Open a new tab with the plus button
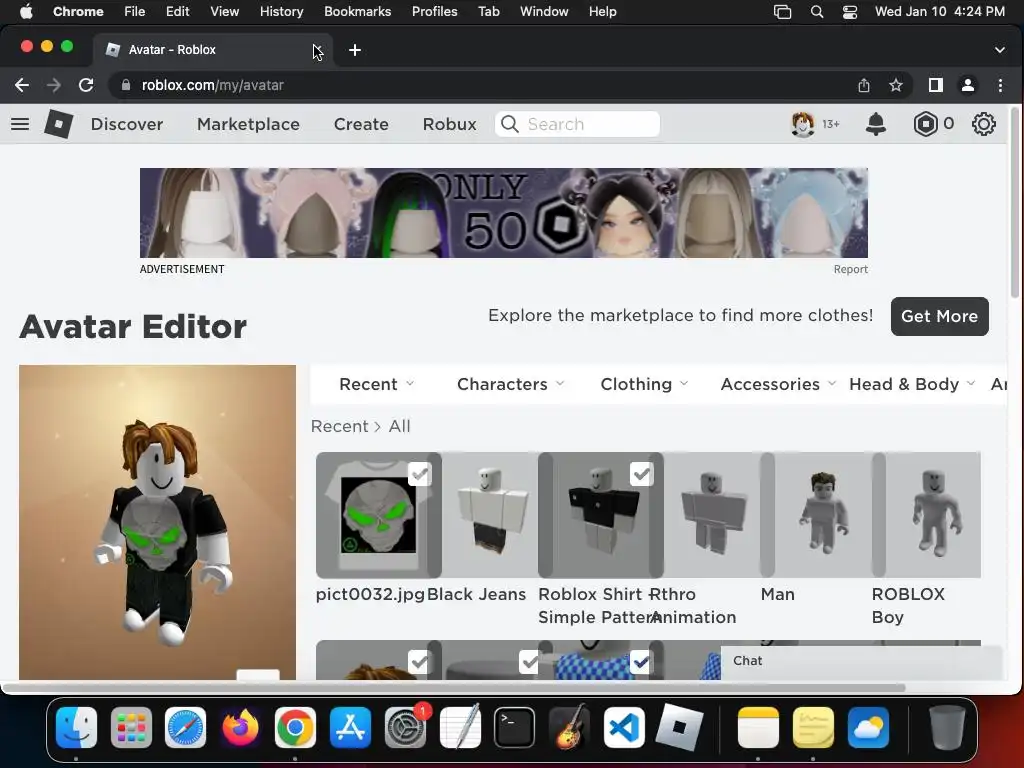This screenshot has height=768, width=1024. (355, 50)
